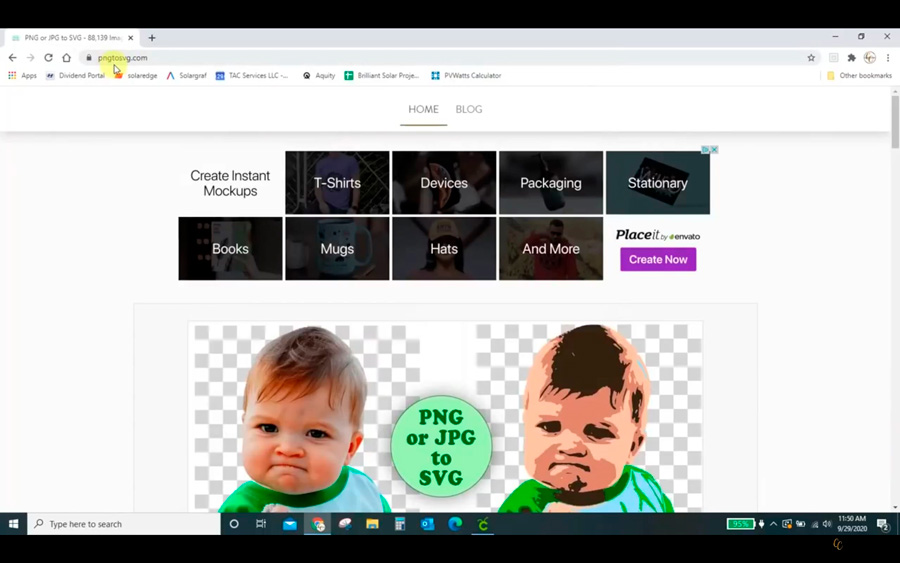
Task: Click the Packaging mockup tile
Action: tap(551, 183)
